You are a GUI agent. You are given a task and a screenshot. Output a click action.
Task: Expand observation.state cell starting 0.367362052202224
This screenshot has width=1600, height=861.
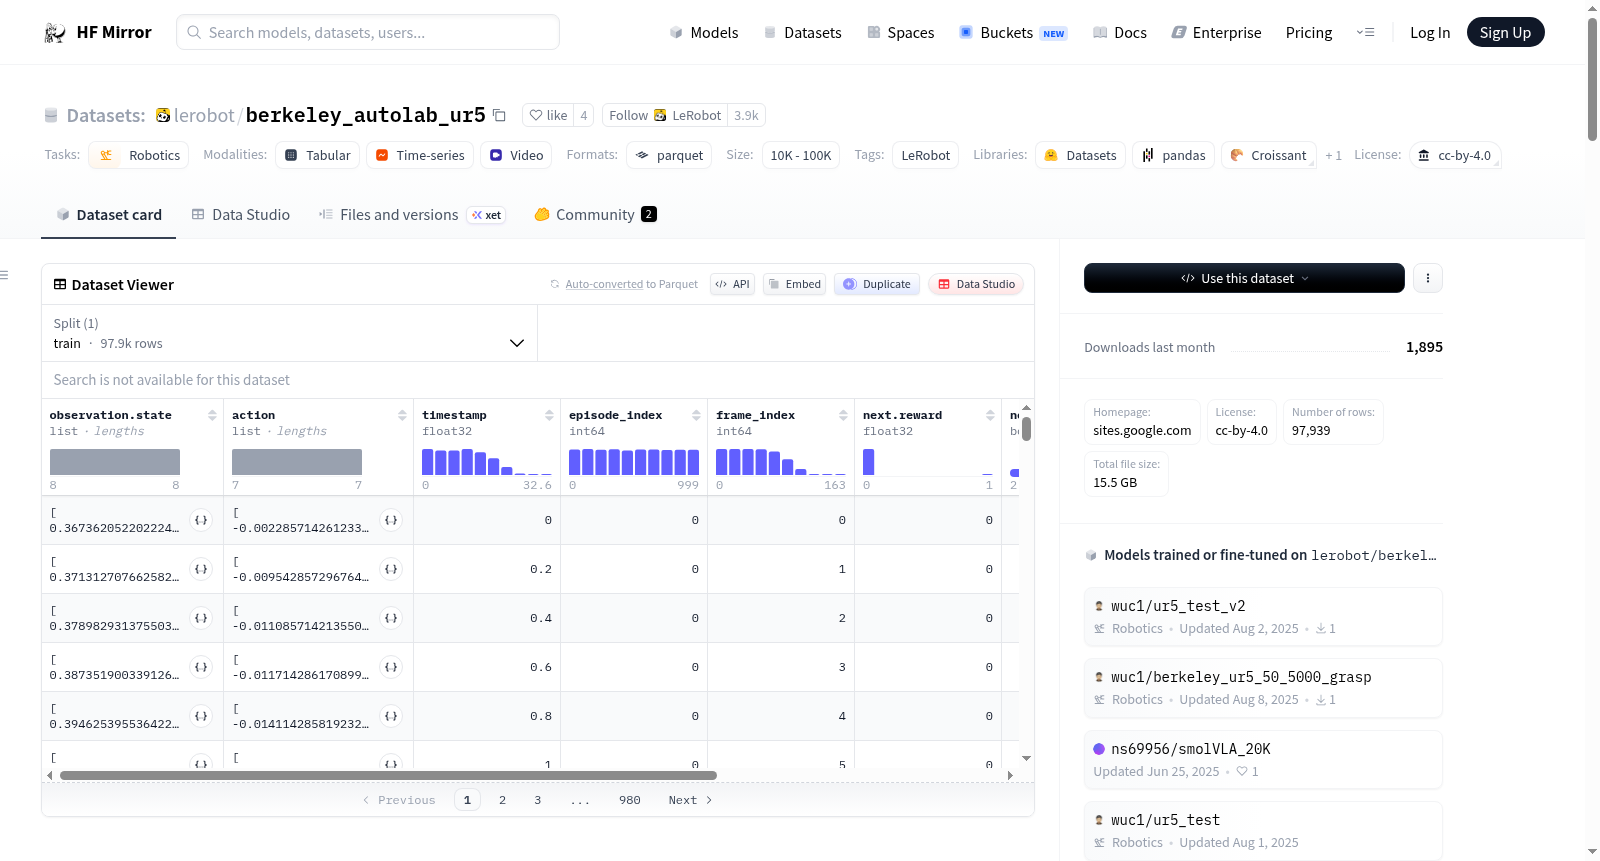201,520
